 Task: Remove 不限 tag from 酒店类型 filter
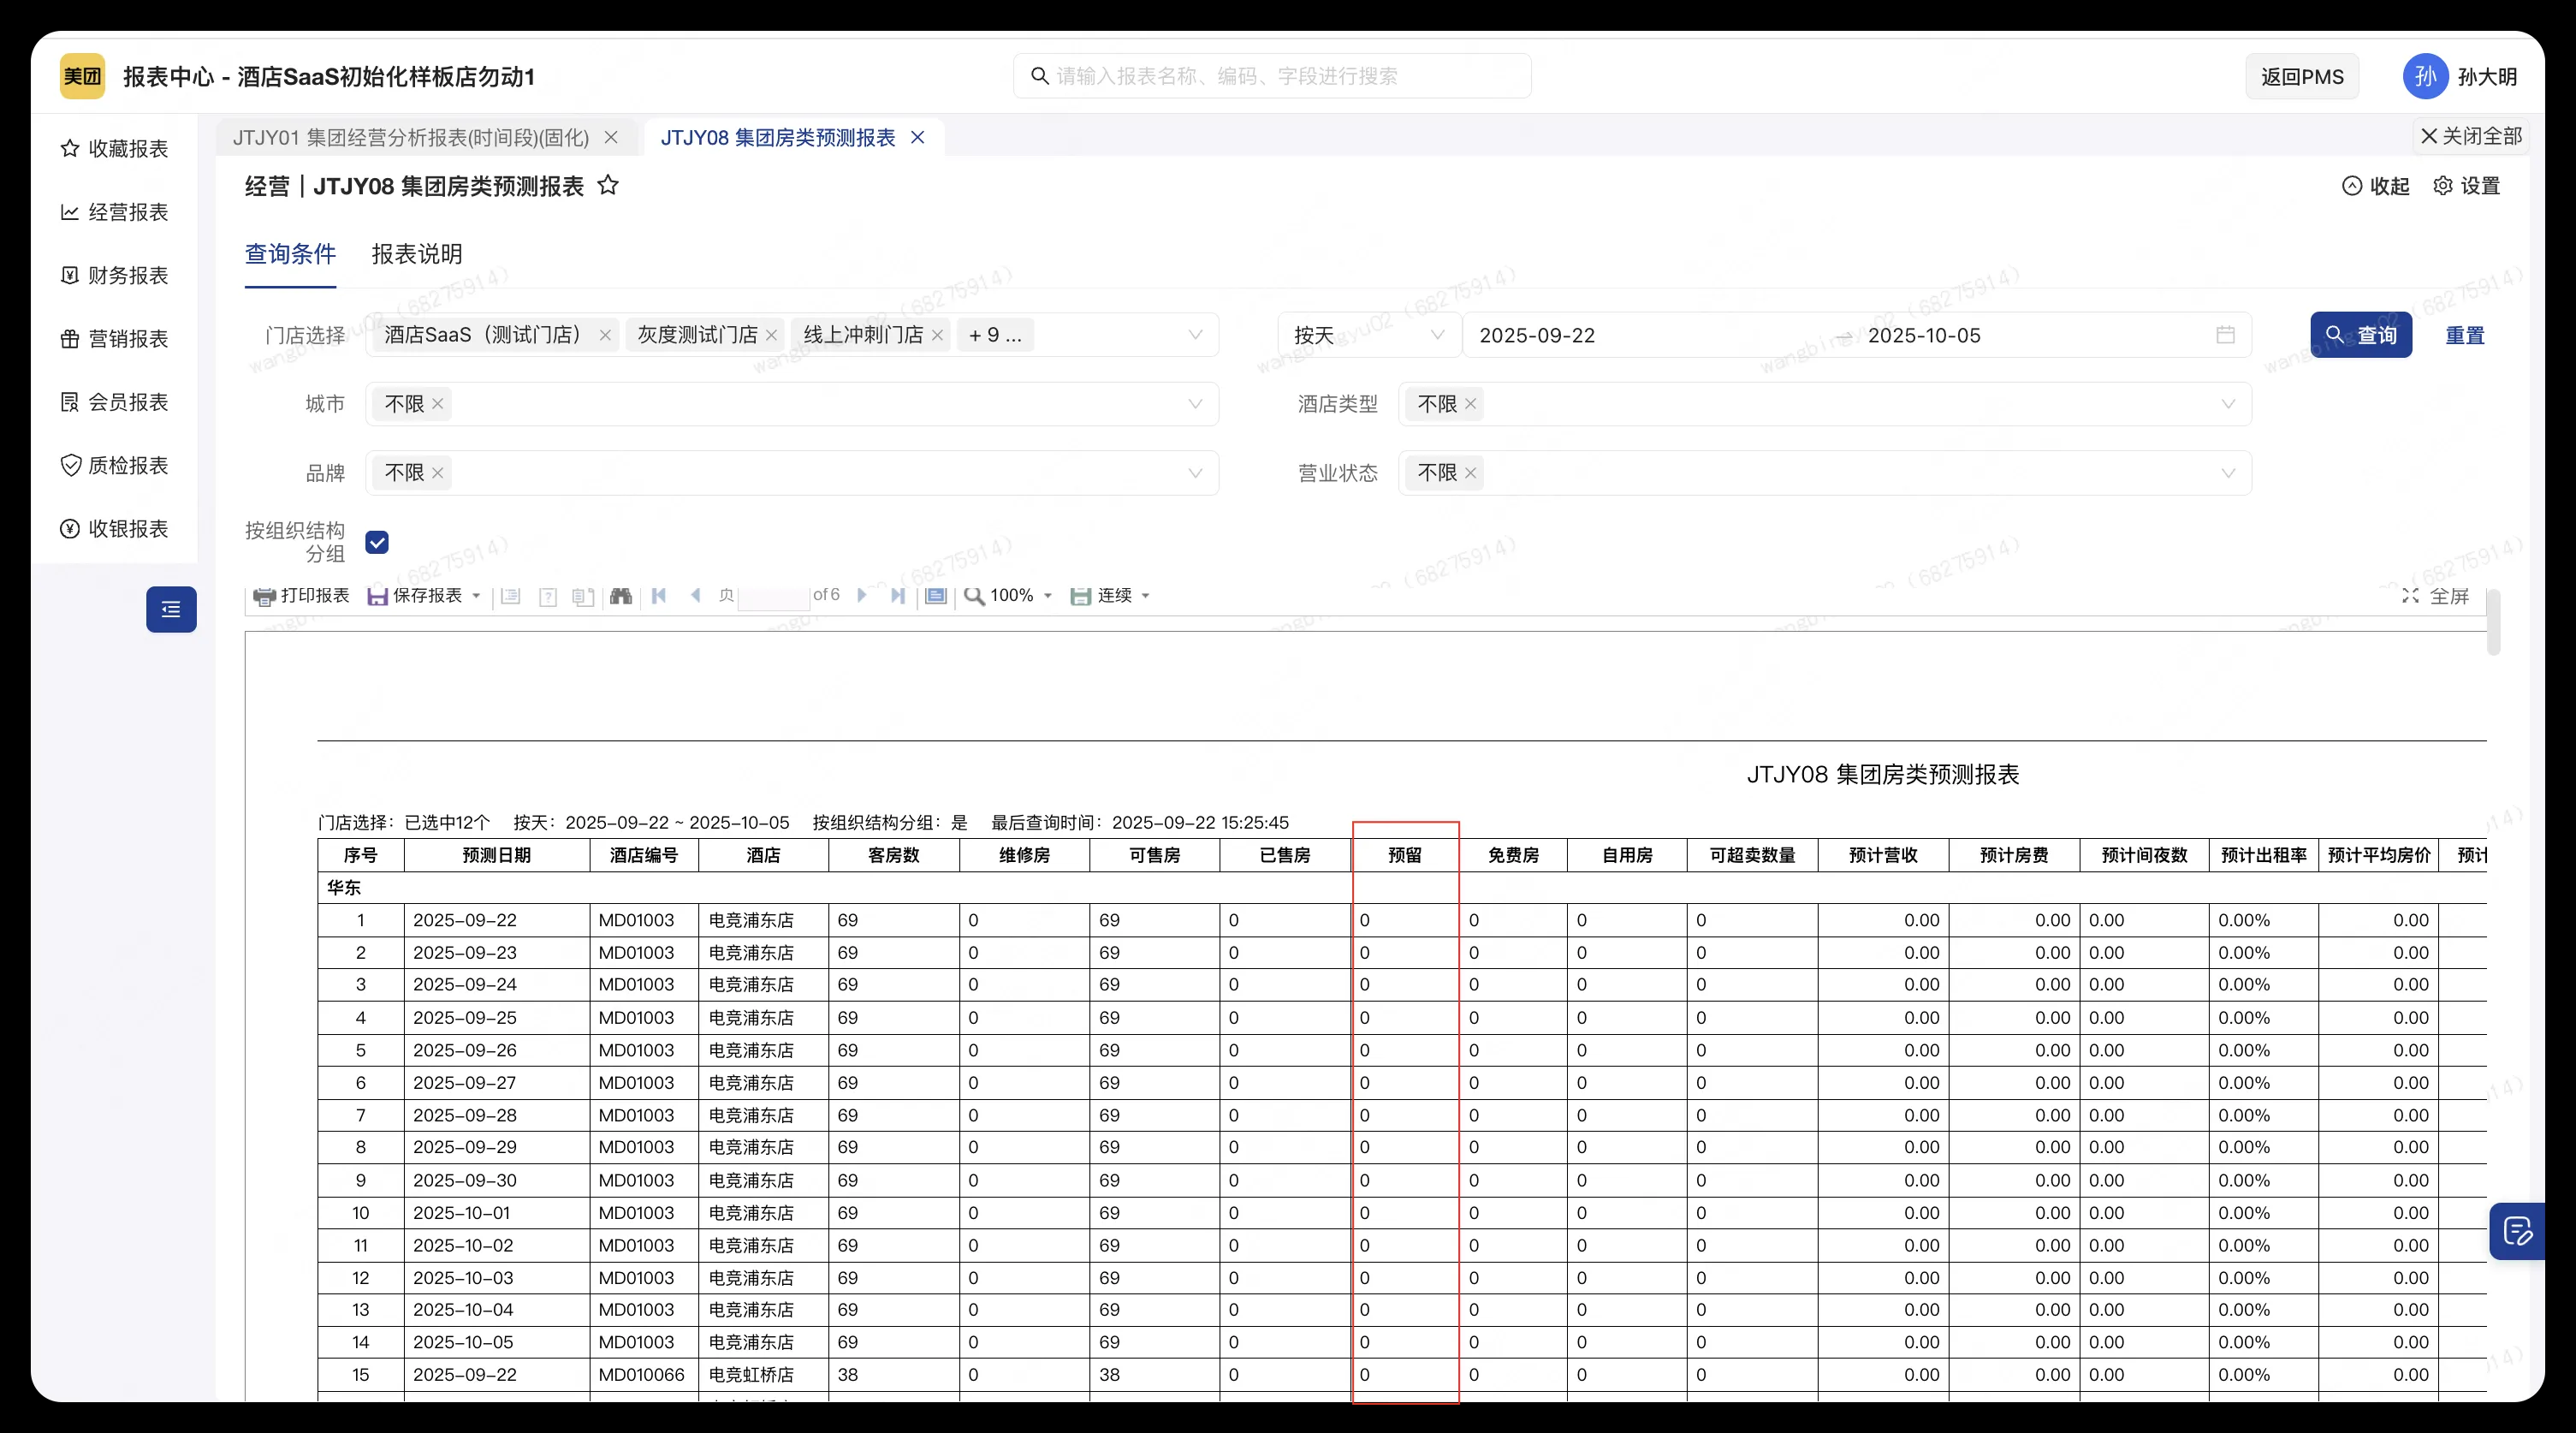pos(1471,404)
